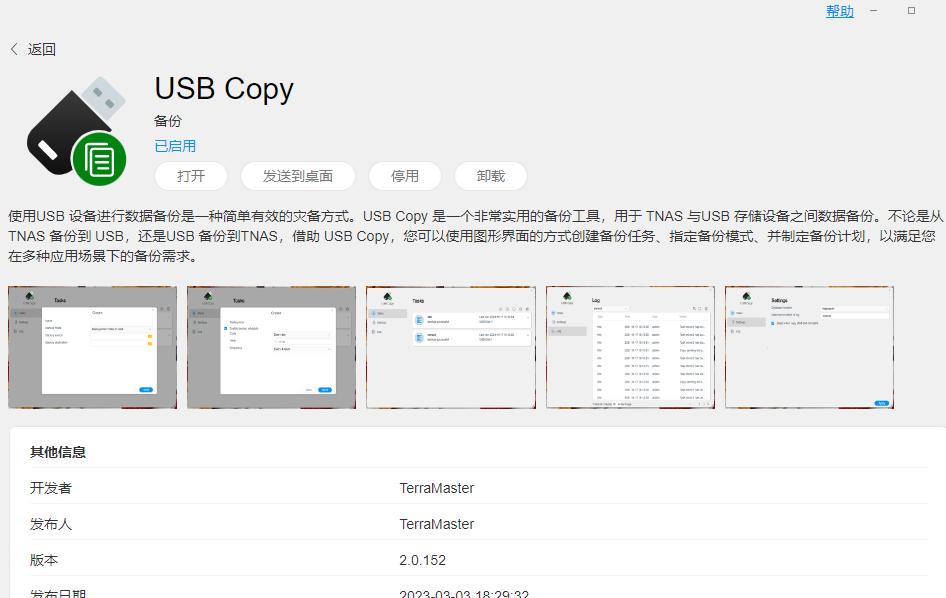Image resolution: width=946 pixels, height=598 pixels.
Task: View the Tasks list screenshot thumbnail
Action: point(450,346)
